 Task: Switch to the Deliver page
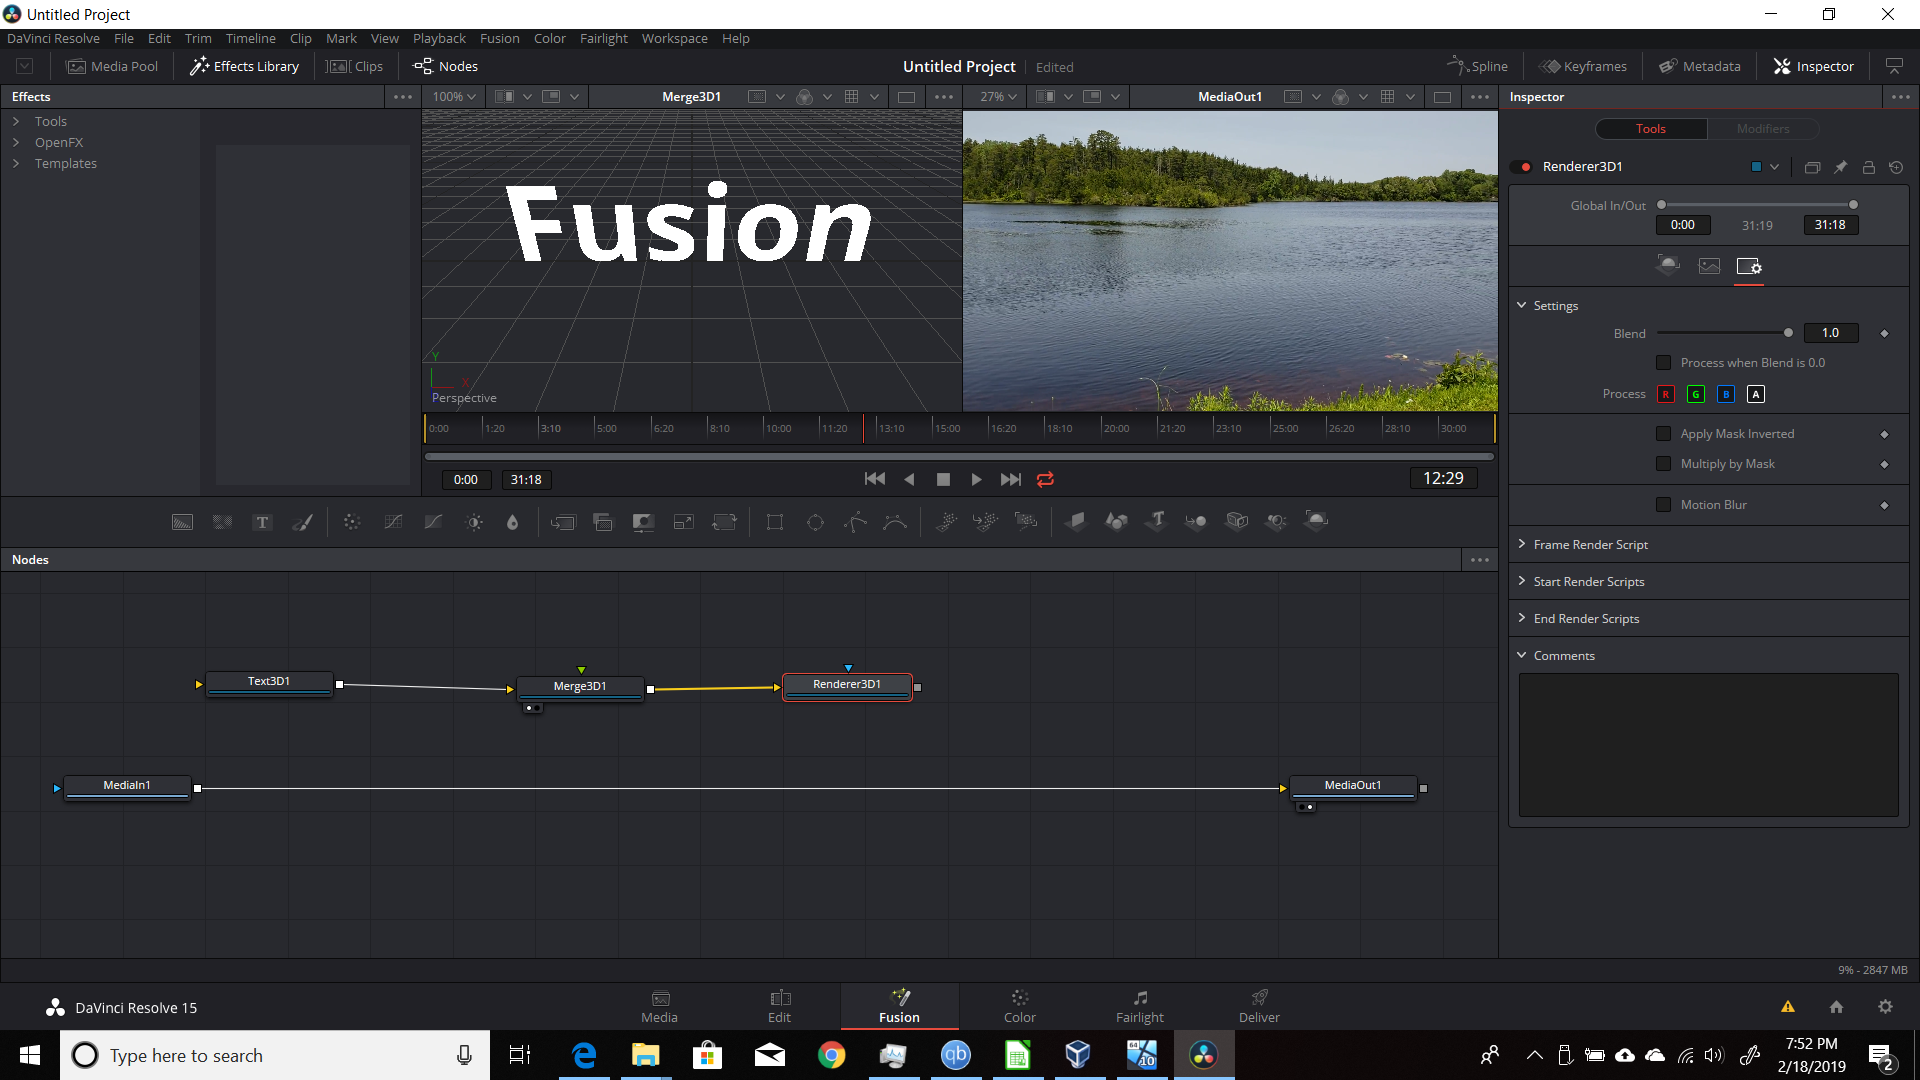click(1259, 1006)
